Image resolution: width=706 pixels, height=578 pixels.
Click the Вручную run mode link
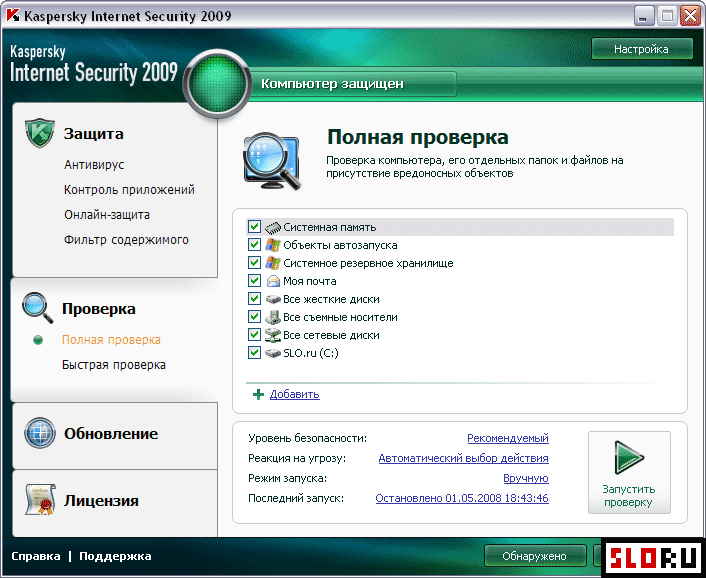(x=526, y=478)
